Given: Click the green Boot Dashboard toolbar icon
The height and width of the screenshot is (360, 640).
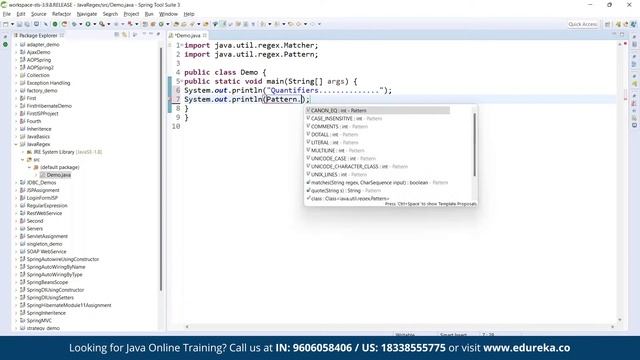Looking at the screenshot, I should 55,24.
